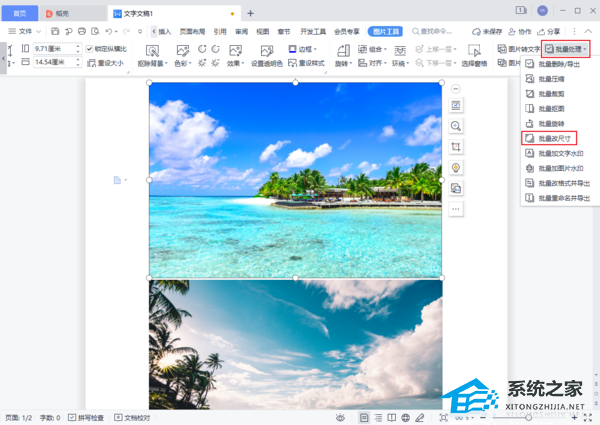This screenshot has height=425, width=600.
Task: Toggle 拼写检查 spell check in status bar
Action: [86, 418]
